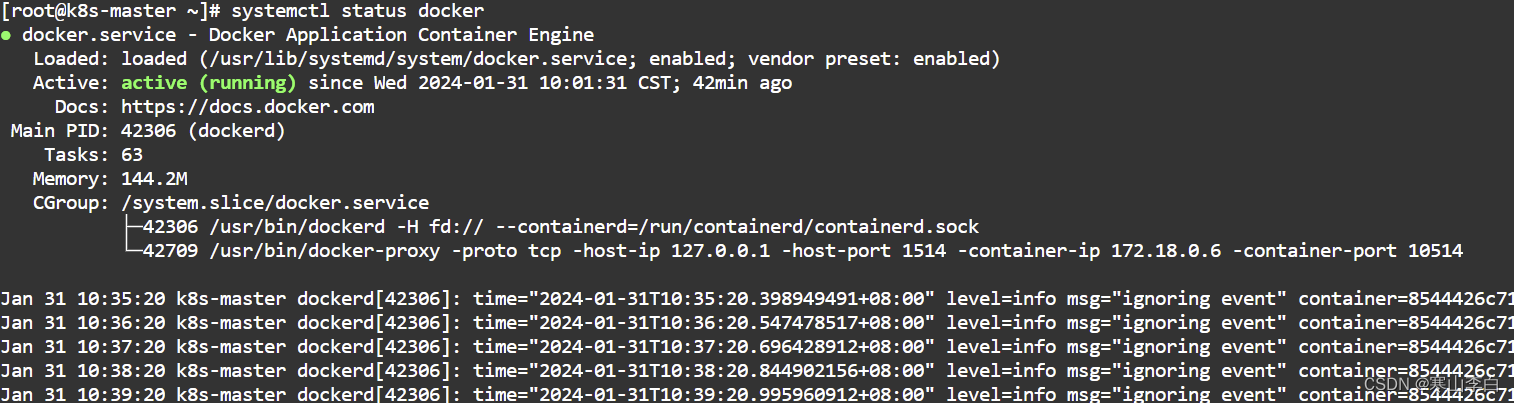Click the log line at Jan 31 10:35:20
Viewport: 1514px width, 403px height.
[757, 298]
